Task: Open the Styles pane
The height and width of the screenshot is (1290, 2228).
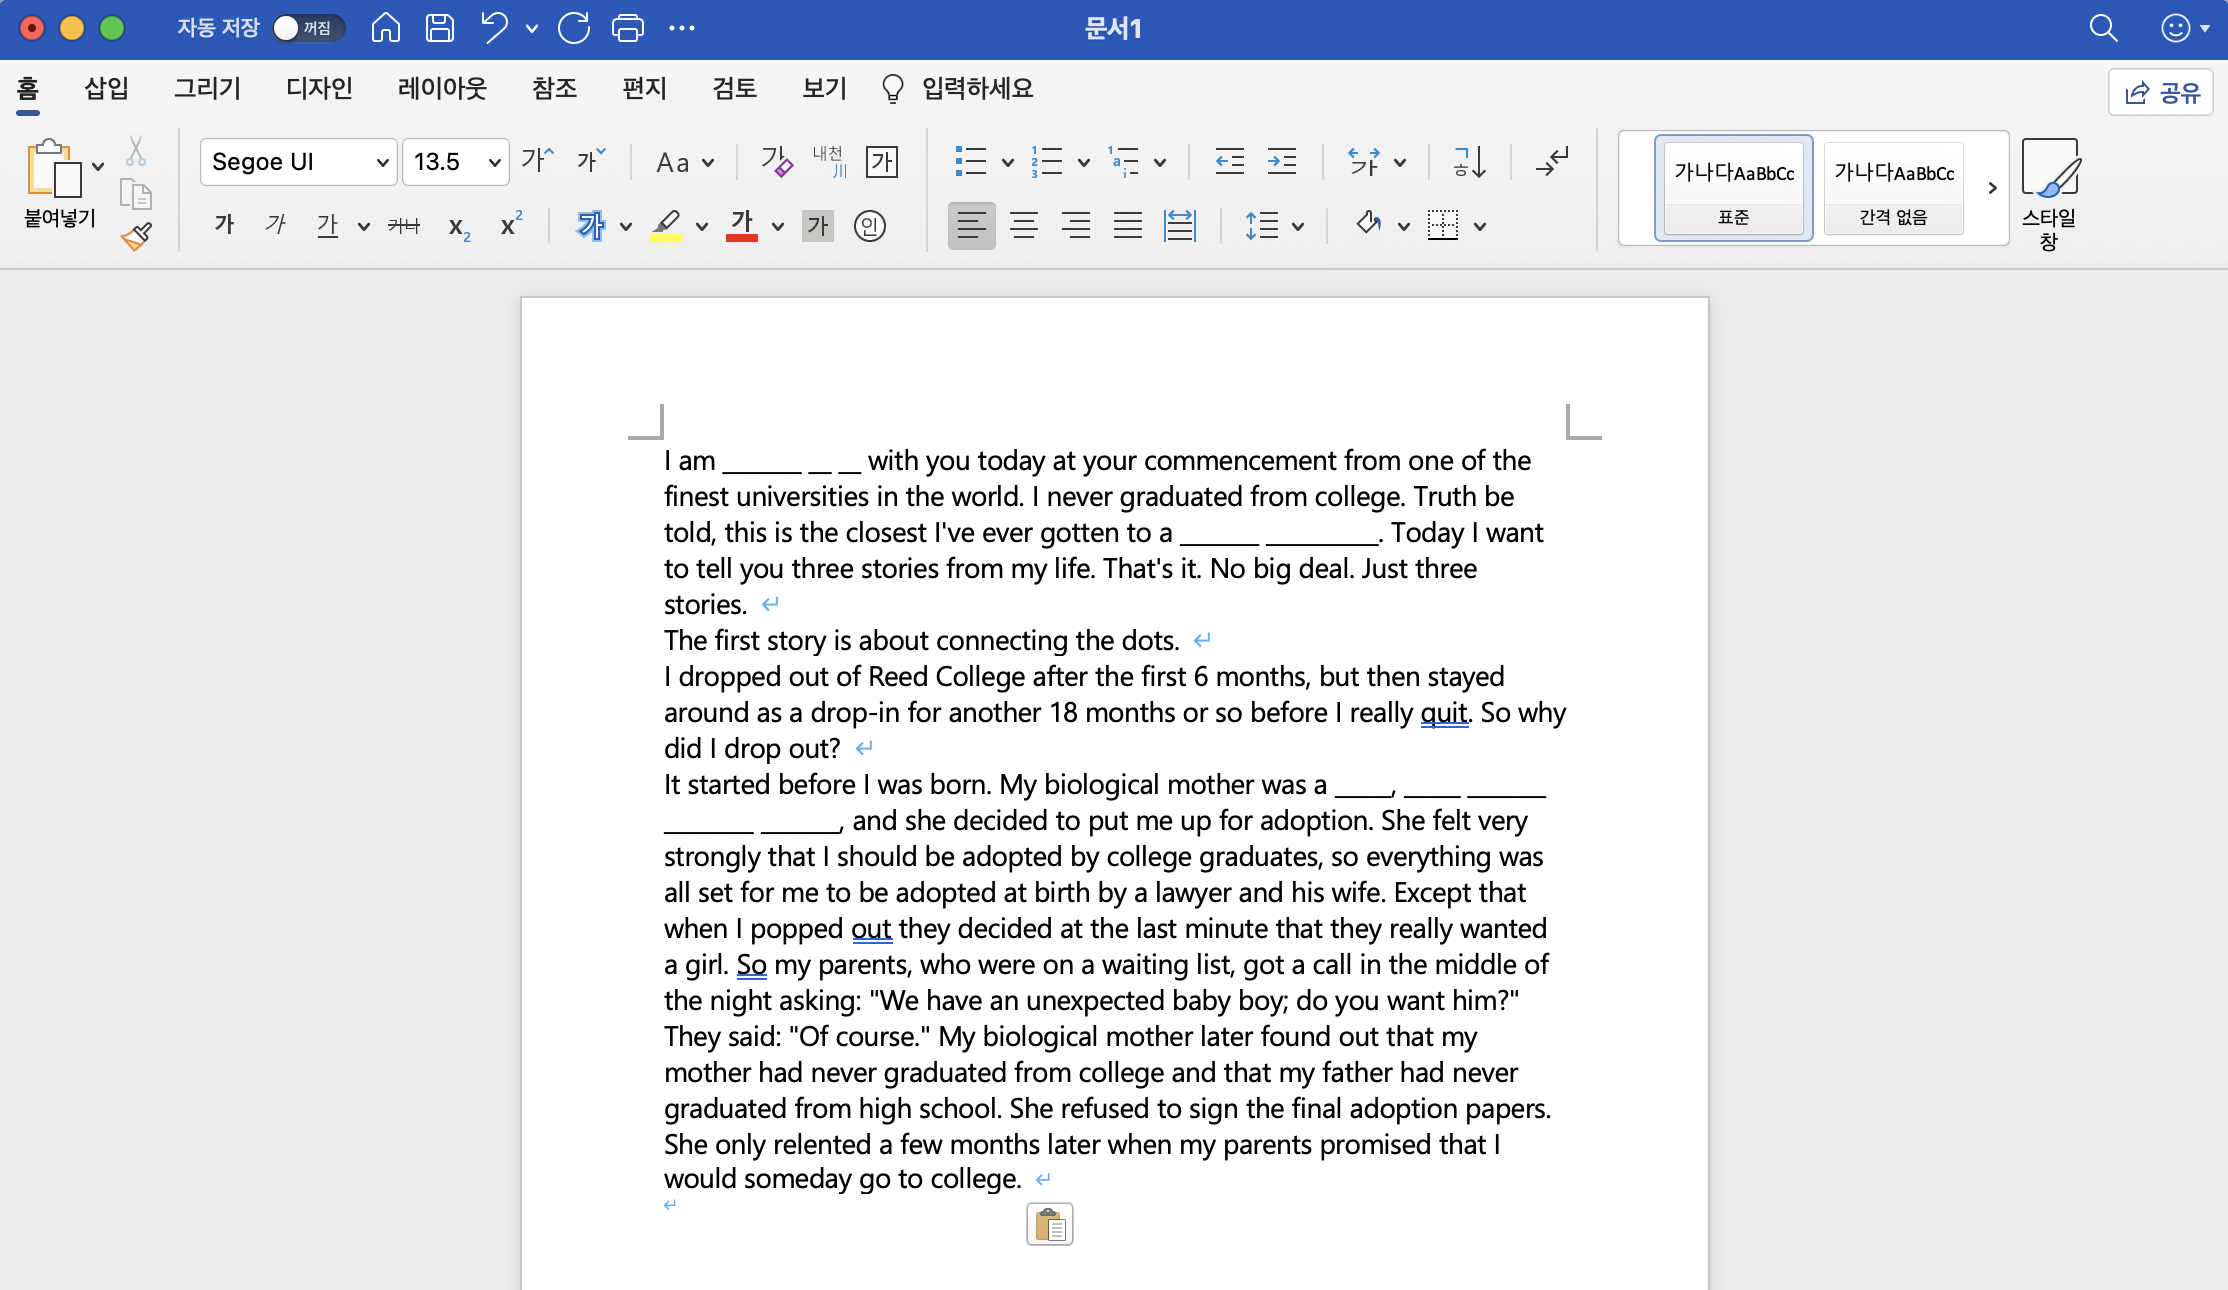Action: click(2048, 193)
